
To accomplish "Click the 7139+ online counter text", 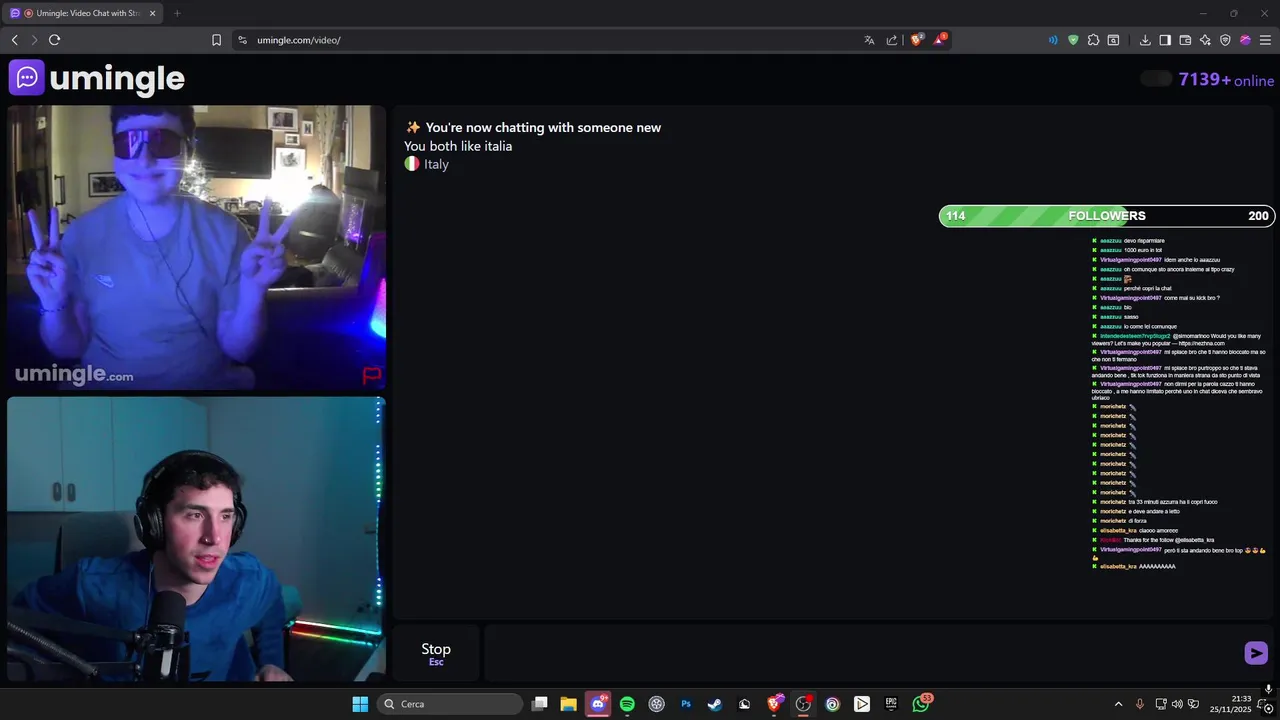I will tap(1226, 80).
